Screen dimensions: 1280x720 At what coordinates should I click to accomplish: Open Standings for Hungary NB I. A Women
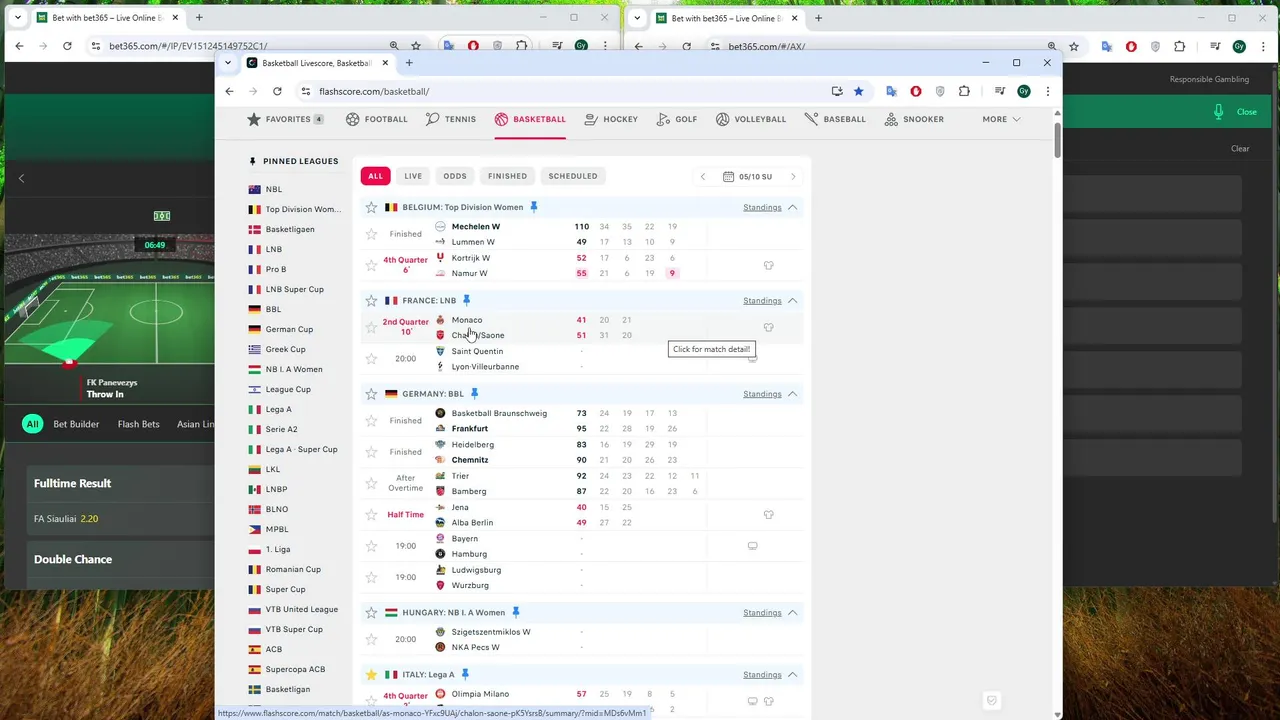pyautogui.click(x=762, y=612)
